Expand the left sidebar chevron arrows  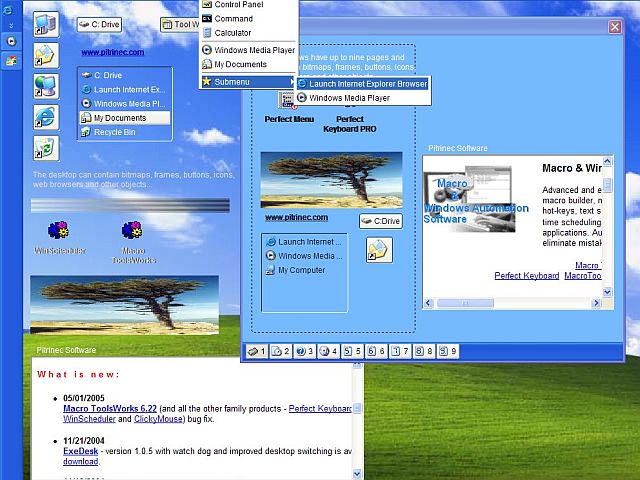coord(11,26)
